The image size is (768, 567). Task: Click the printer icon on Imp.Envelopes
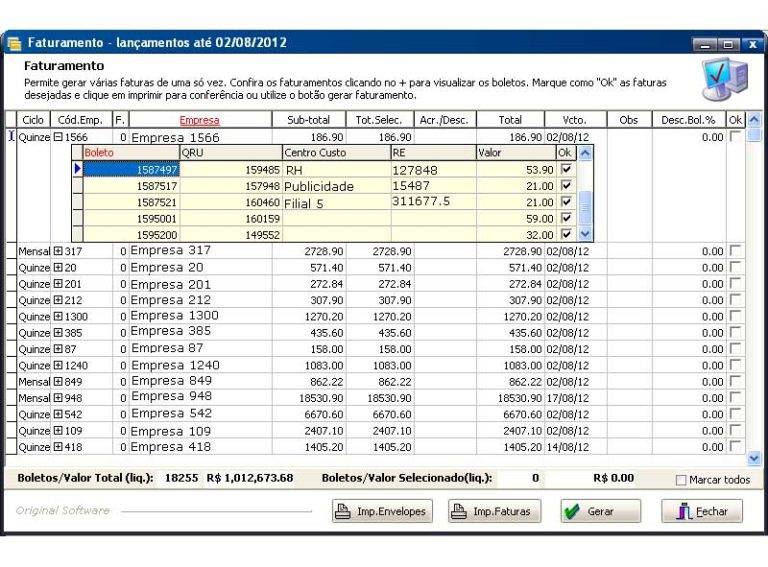click(x=343, y=512)
